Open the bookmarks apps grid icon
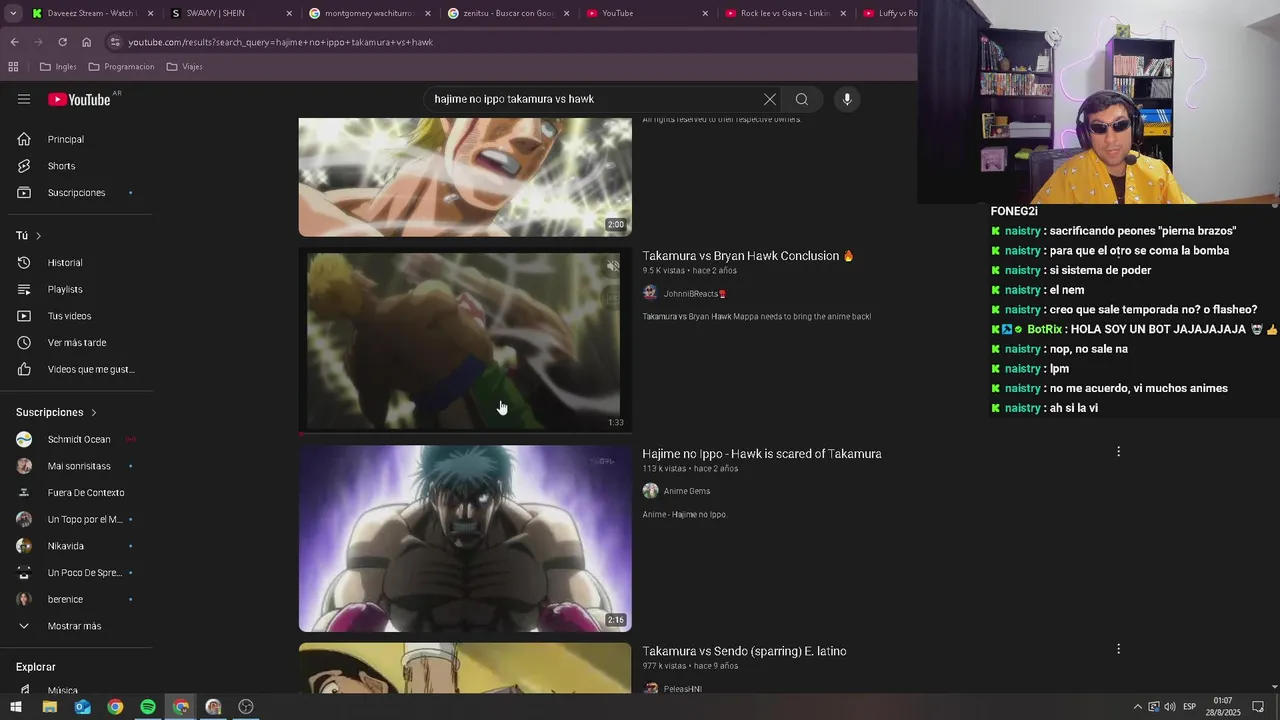1280x720 pixels. pos(13,67)
